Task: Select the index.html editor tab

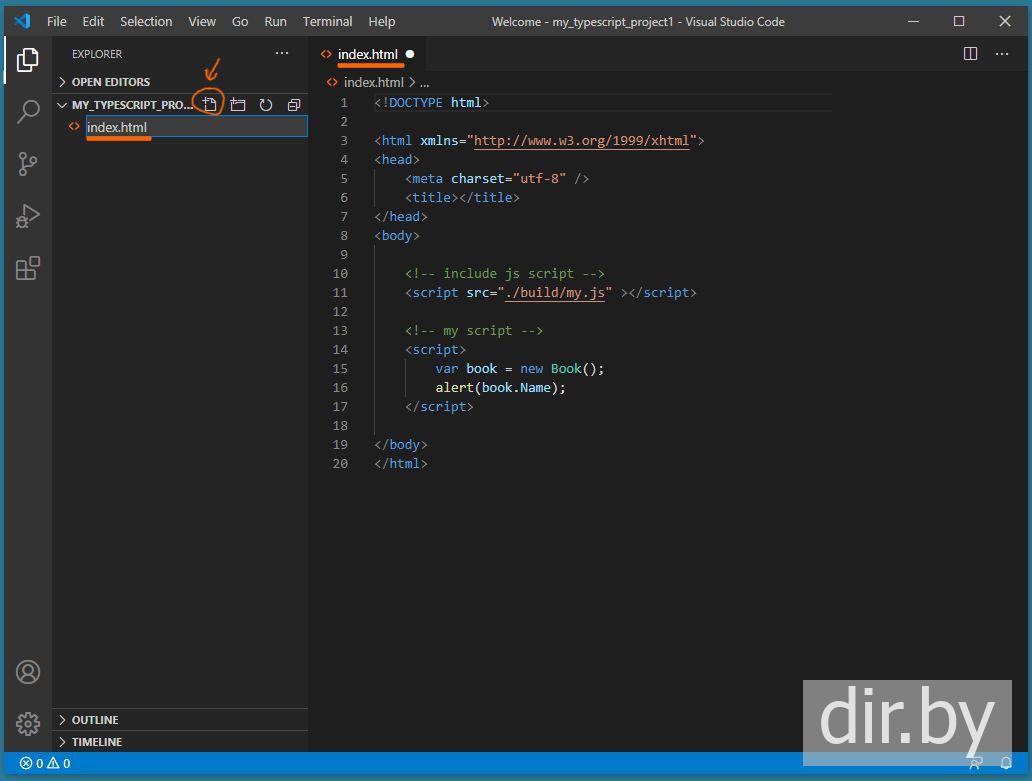Action: 367,54
